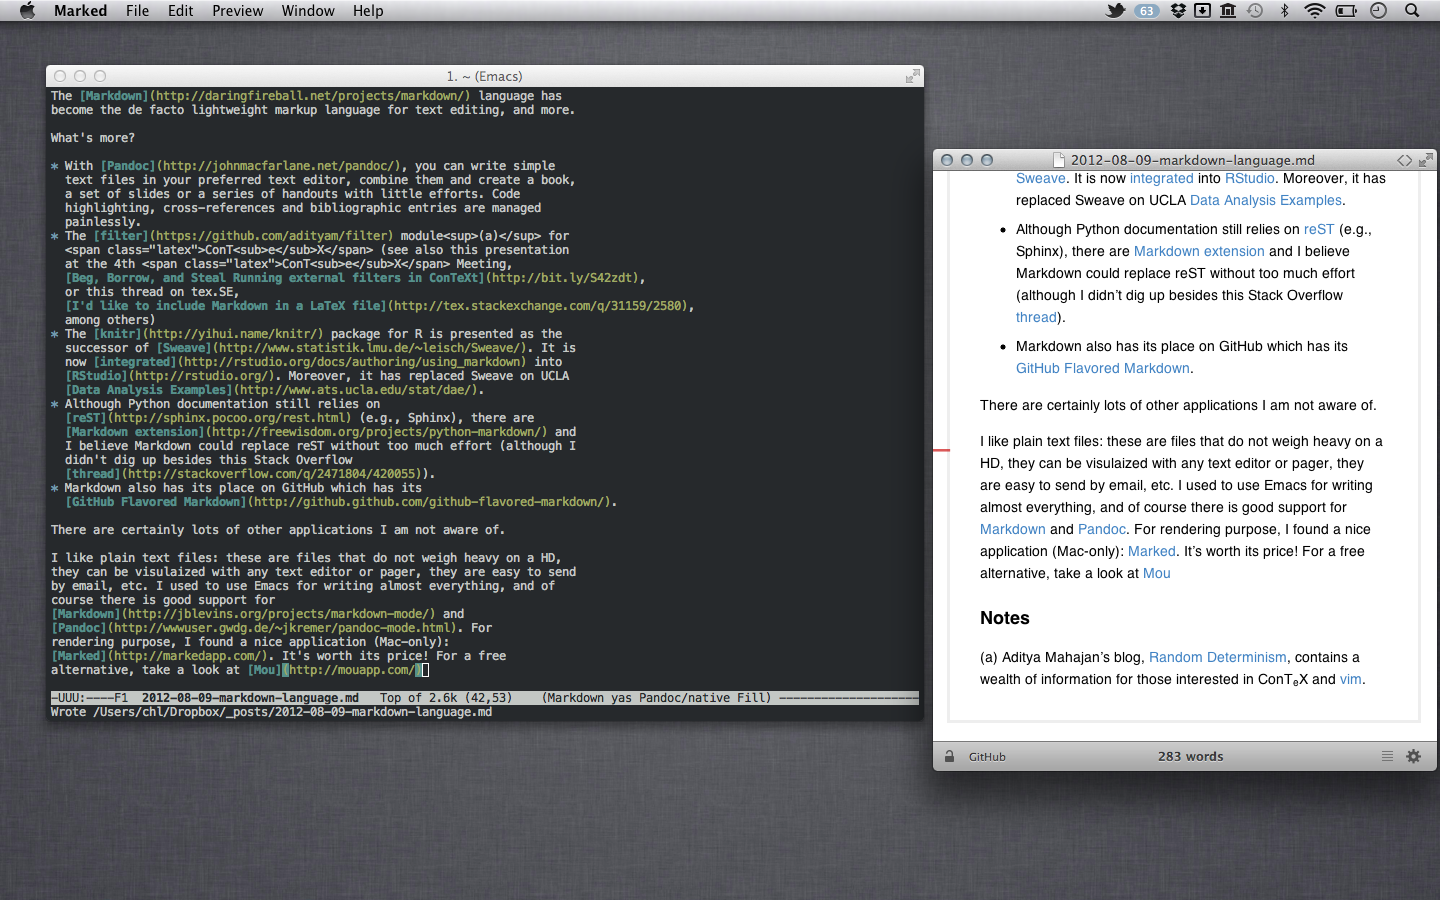Image resolution: width=1440 pixels, height=900 pixels.
Task: Open the Random Determinism blog link
Action: (x=1218, y=657)
